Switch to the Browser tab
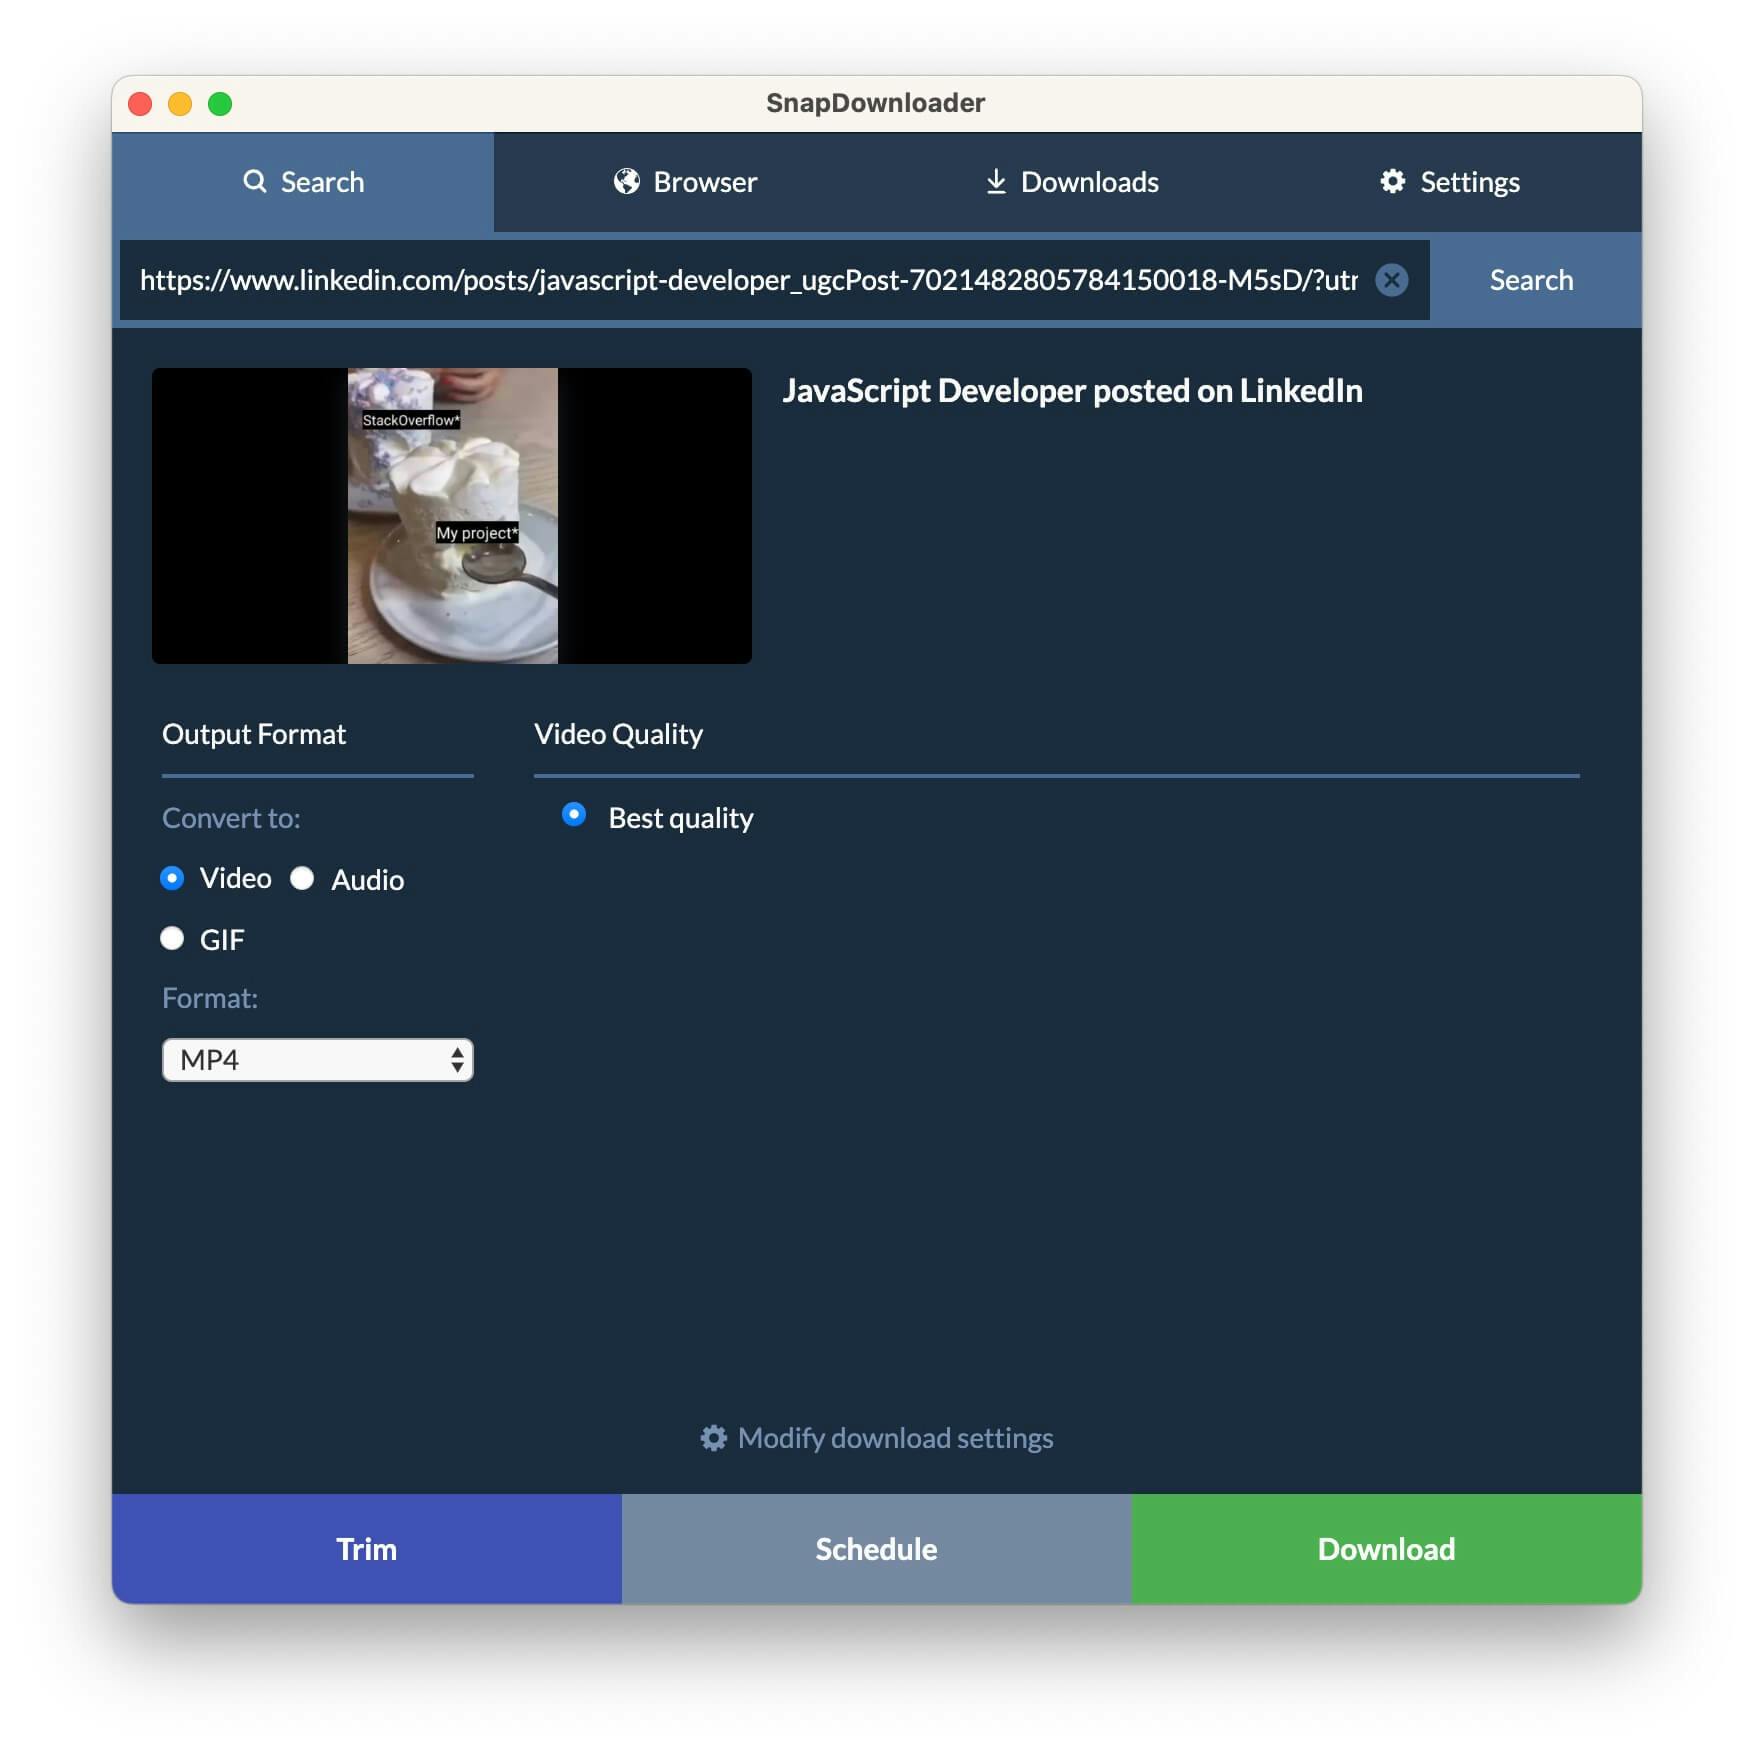 (685, 182)
